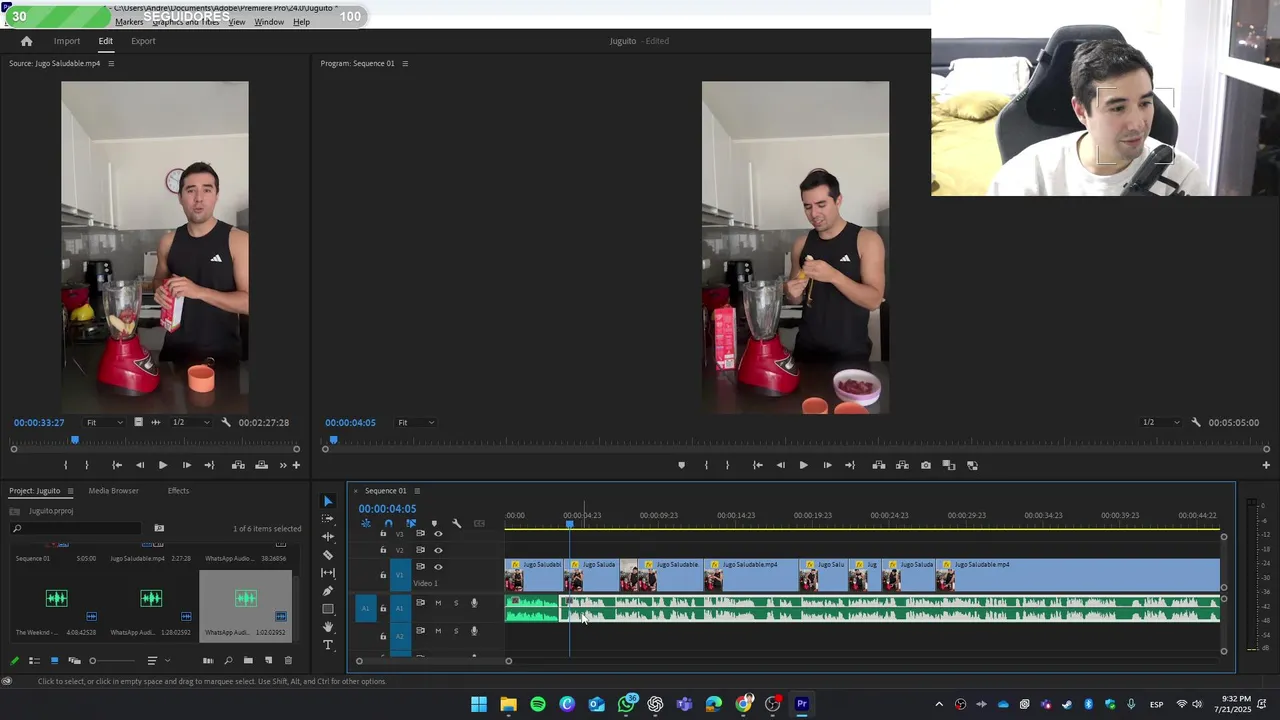
Task: Step forward one frame in Program monitor
Action: tap(827, 465)
